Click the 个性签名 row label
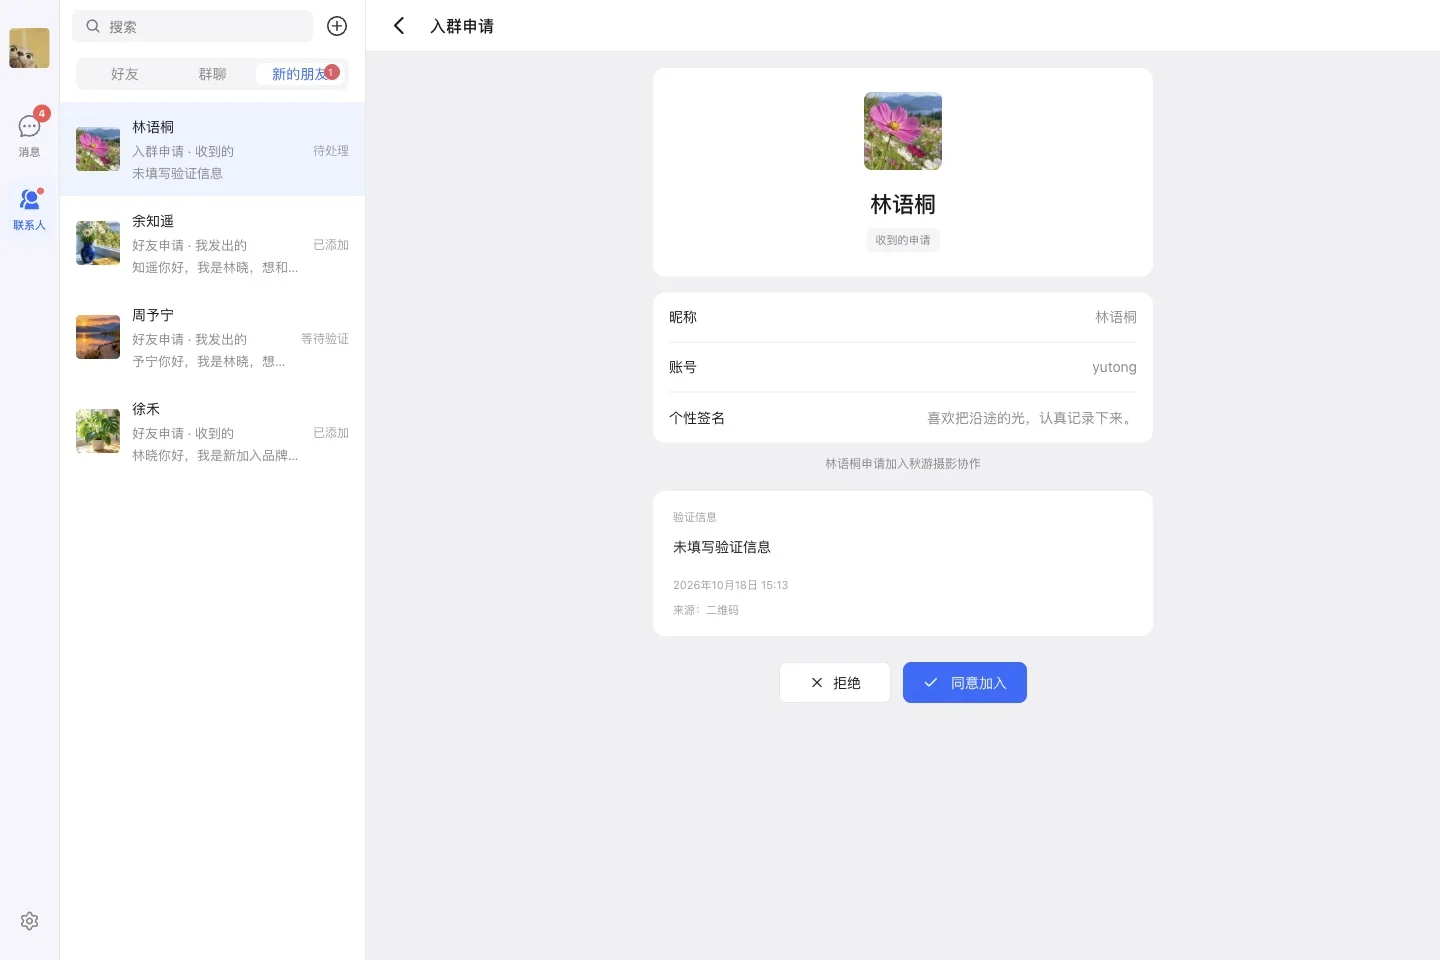The height and width of the screenshot is (960, 1440). 697,418
